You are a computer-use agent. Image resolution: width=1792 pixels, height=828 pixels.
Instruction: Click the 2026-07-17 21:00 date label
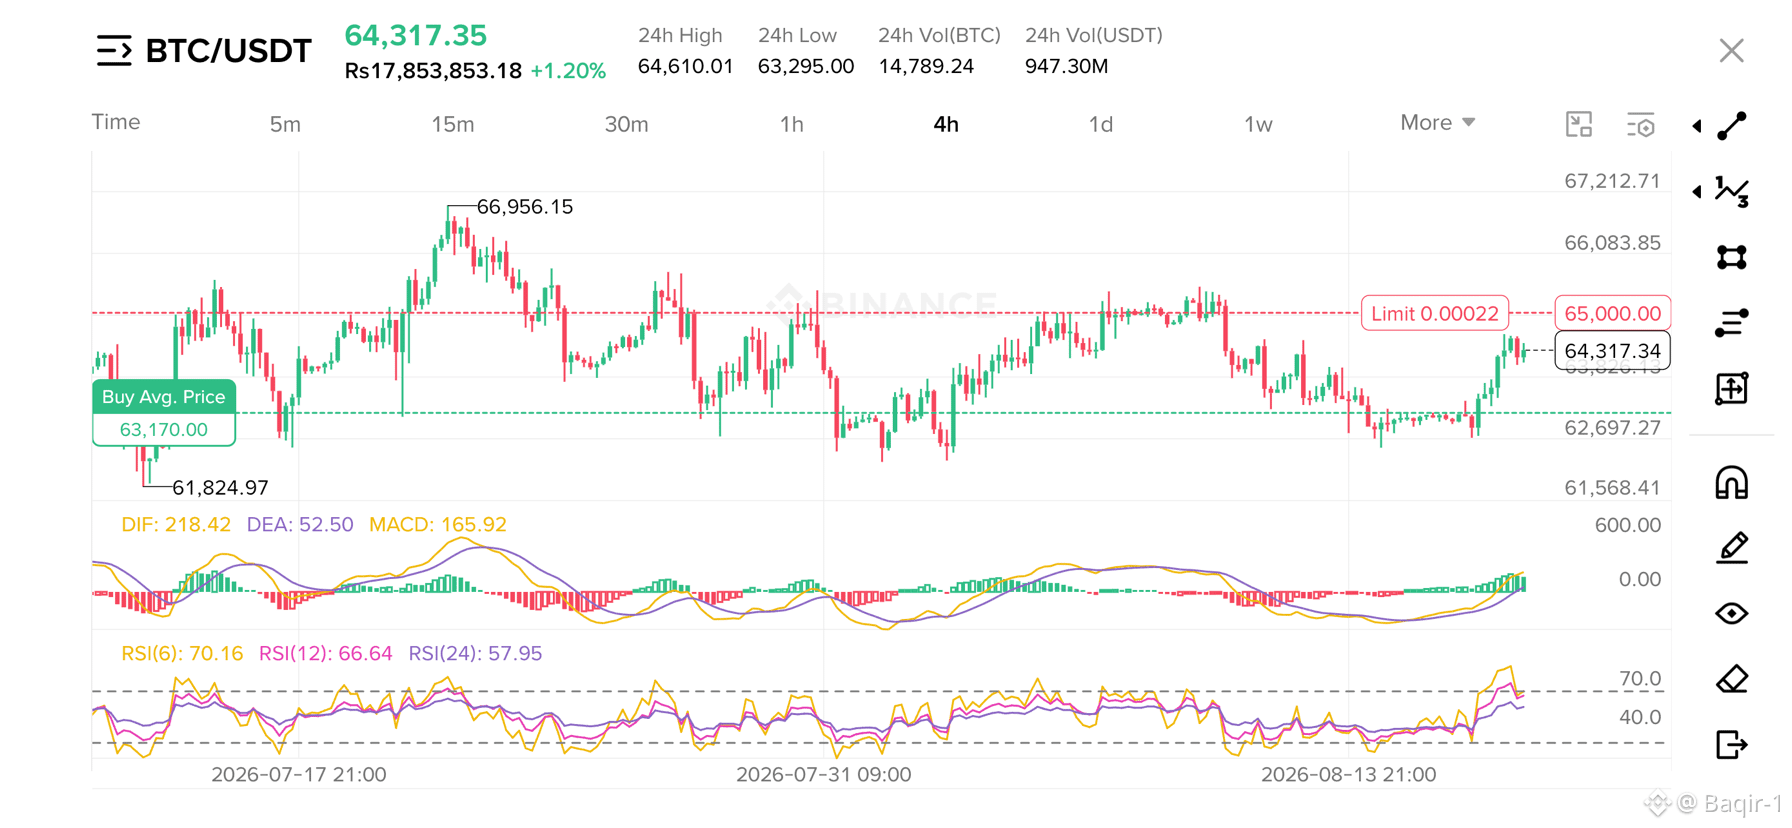[x=299, y=774]
